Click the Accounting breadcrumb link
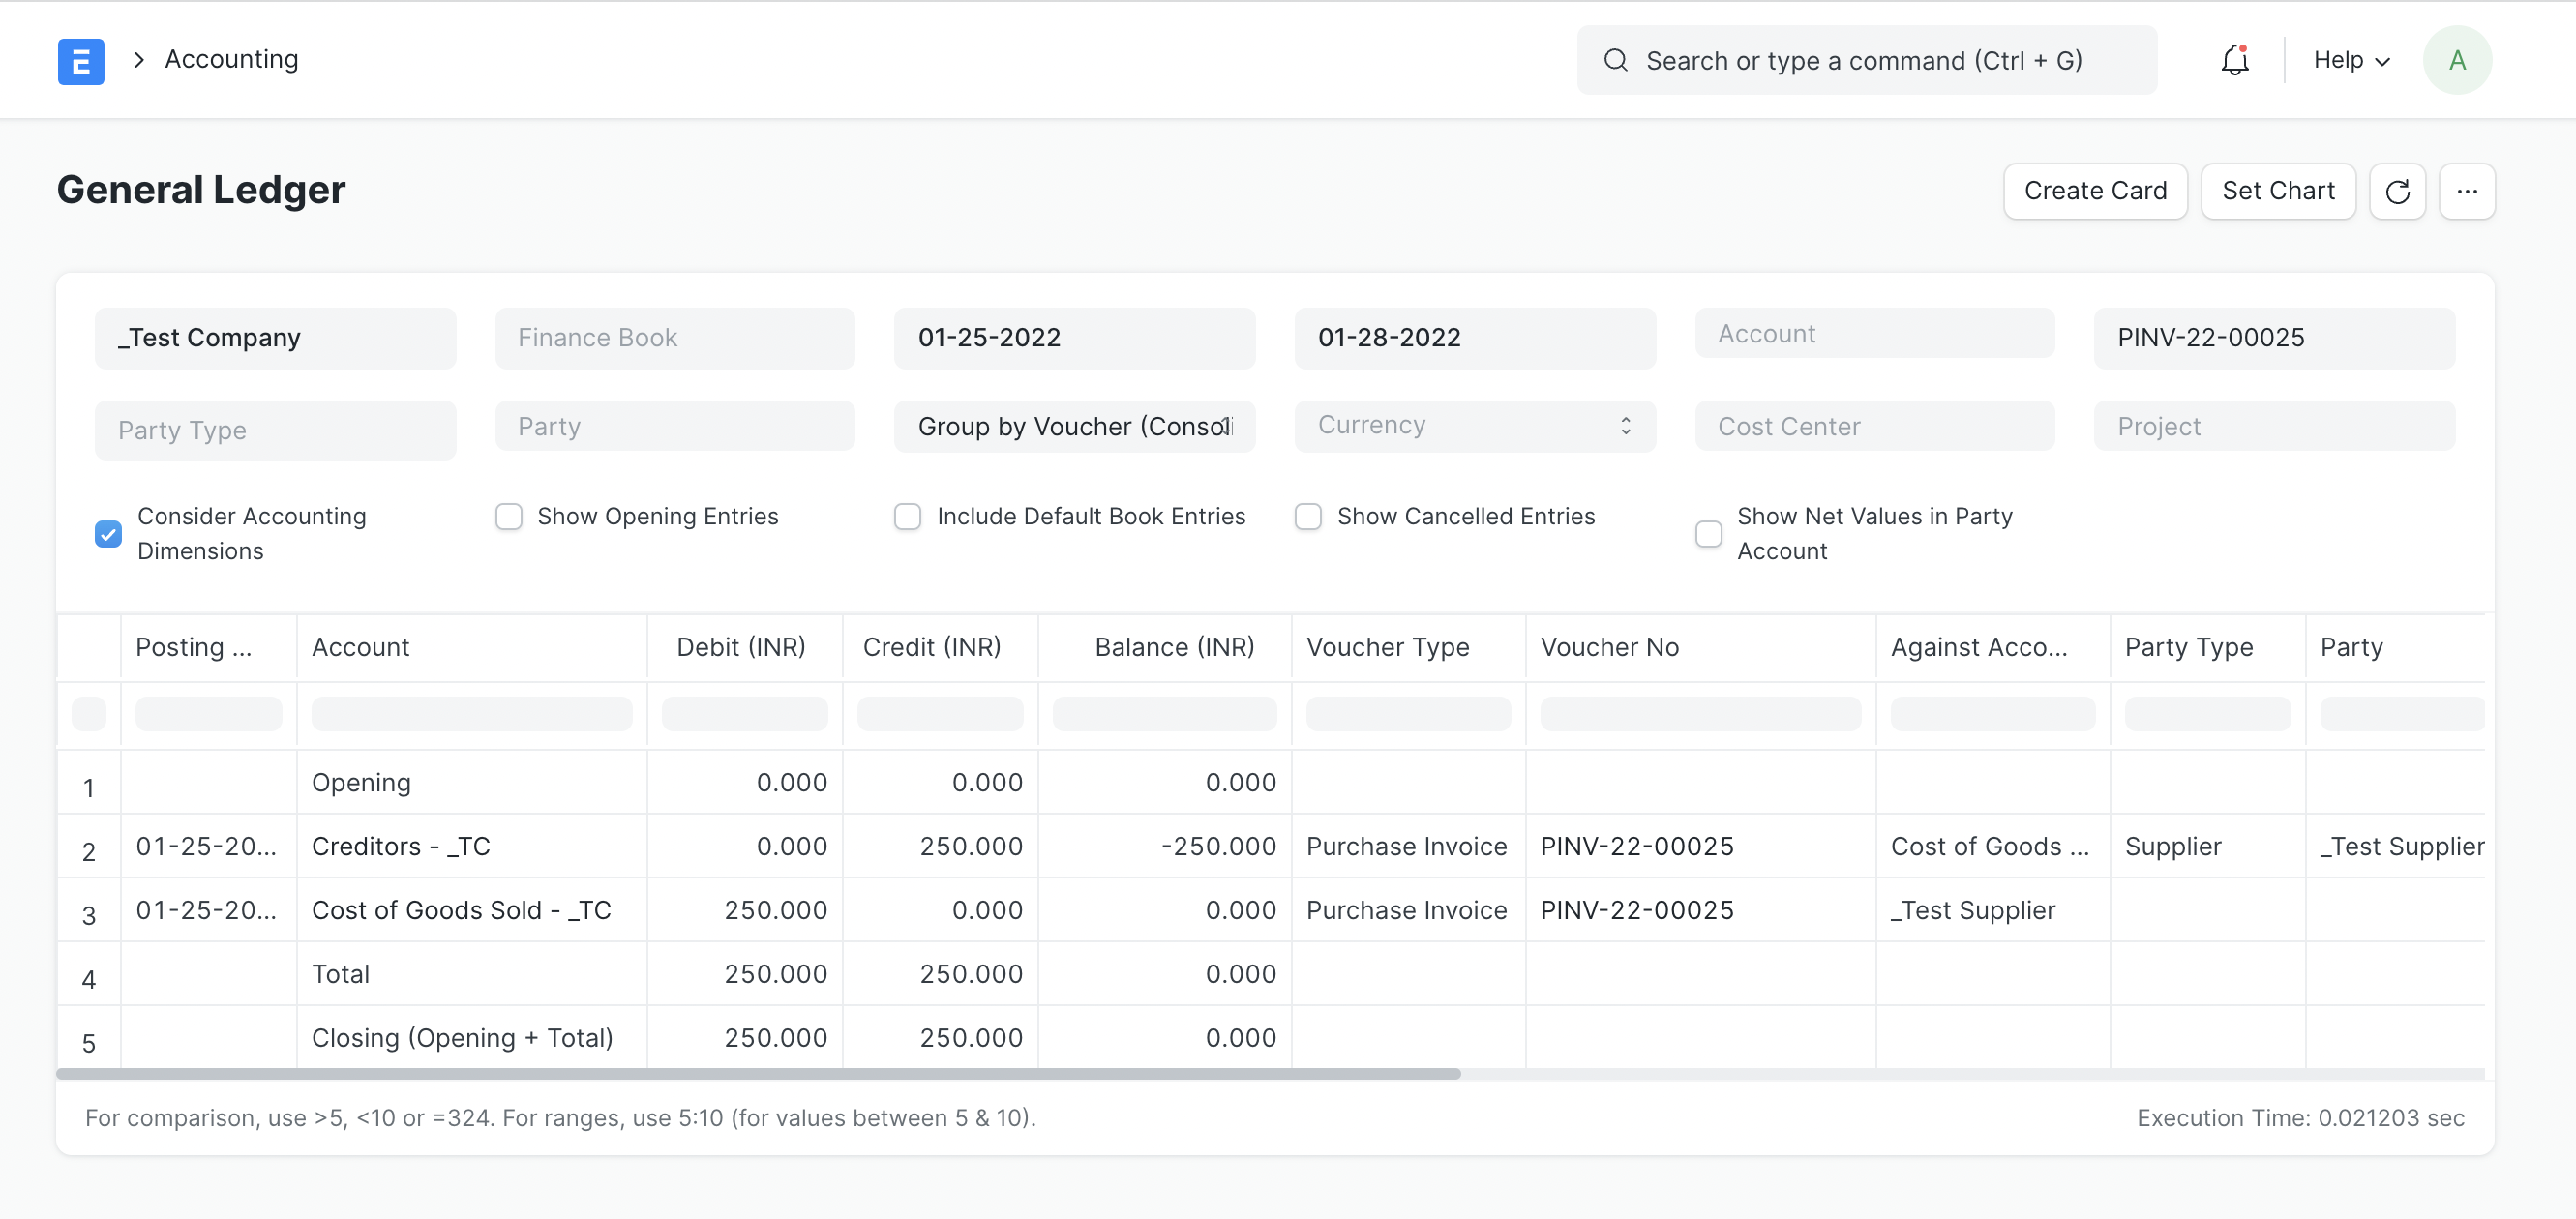Screen dimensions: 2576x1219 230,59
